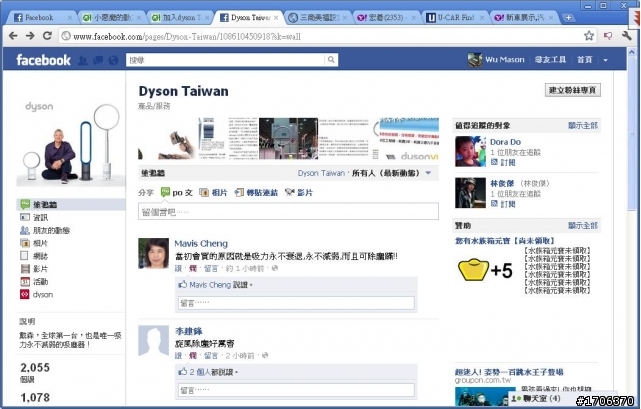The width and height of the screenshot is (641, 409).
Task: Open the fan-in-showroom photo in the page photo strip
Action: pyautogui.click(x=288, y=138)
